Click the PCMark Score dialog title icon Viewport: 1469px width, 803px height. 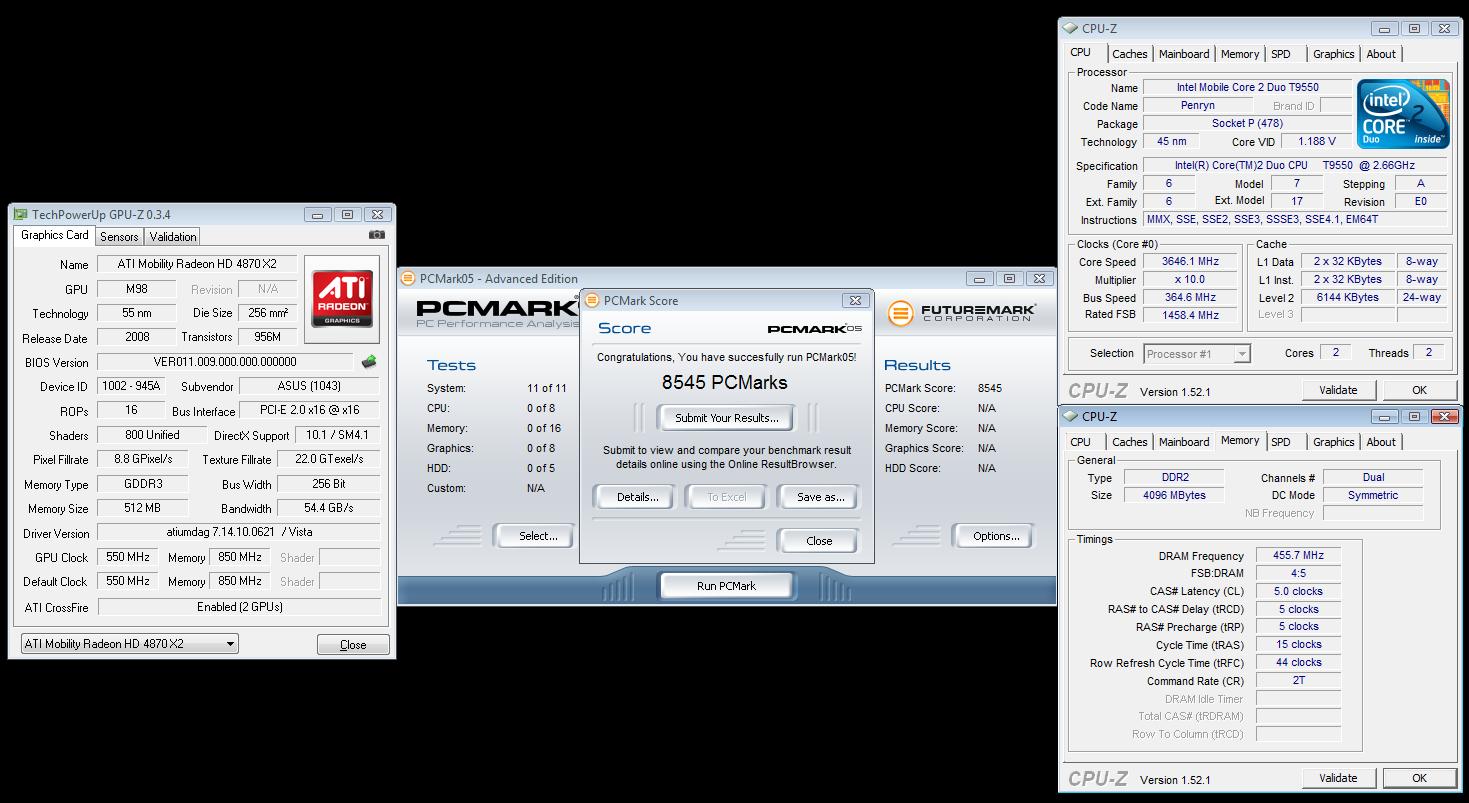coord(592,300)
